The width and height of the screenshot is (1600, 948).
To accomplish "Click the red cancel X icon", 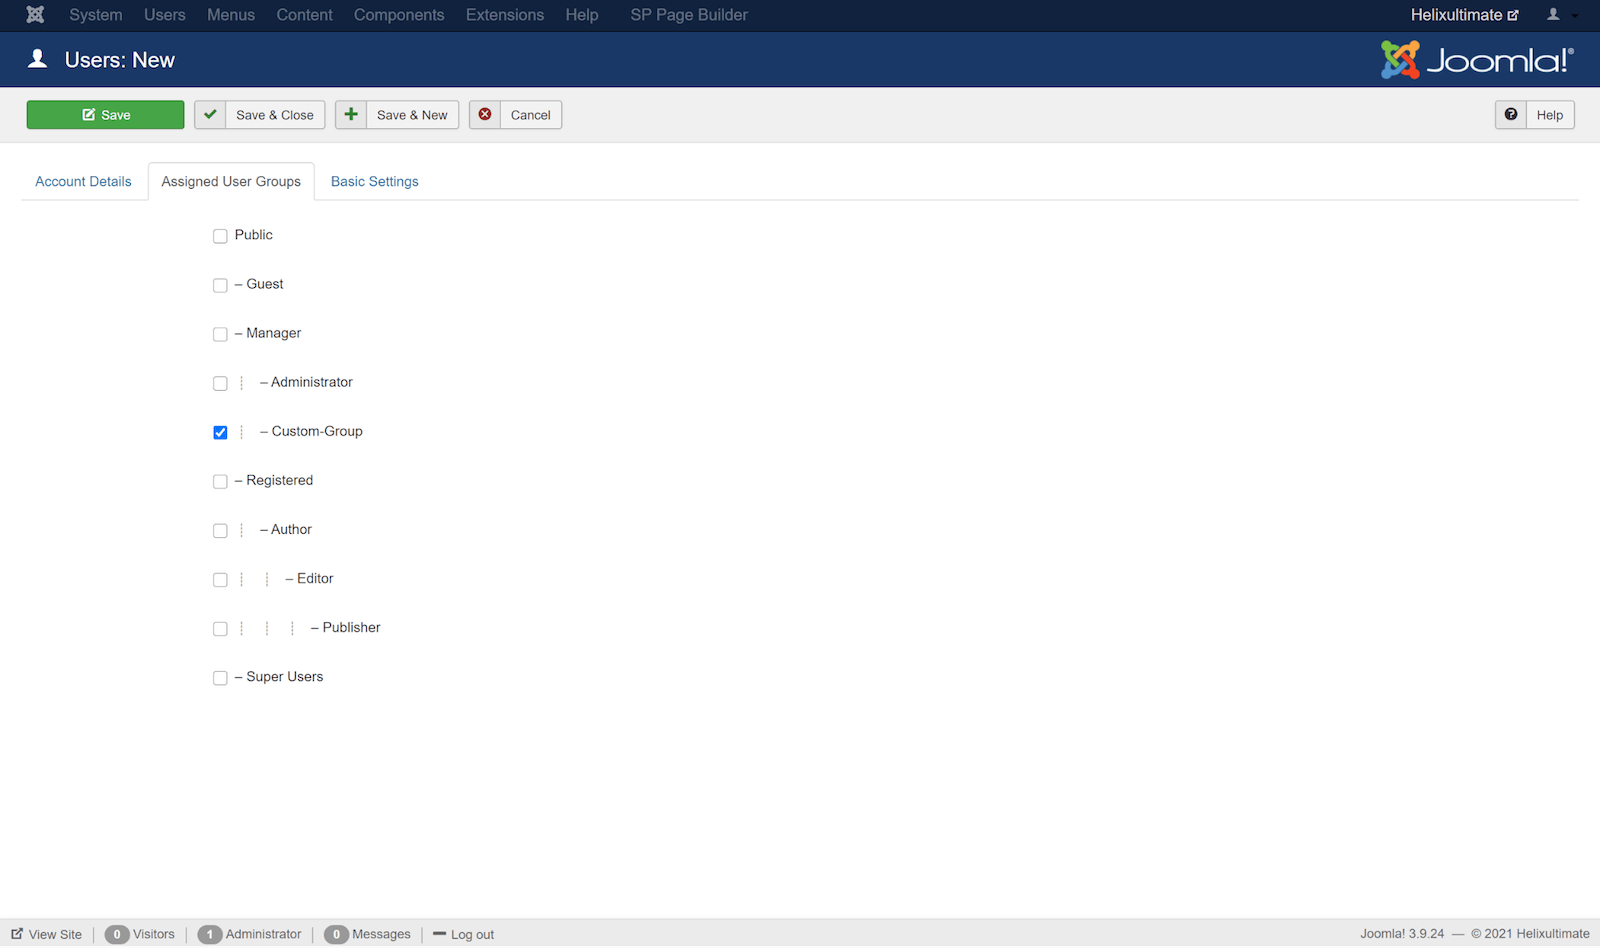I will (x=485, y=115).
